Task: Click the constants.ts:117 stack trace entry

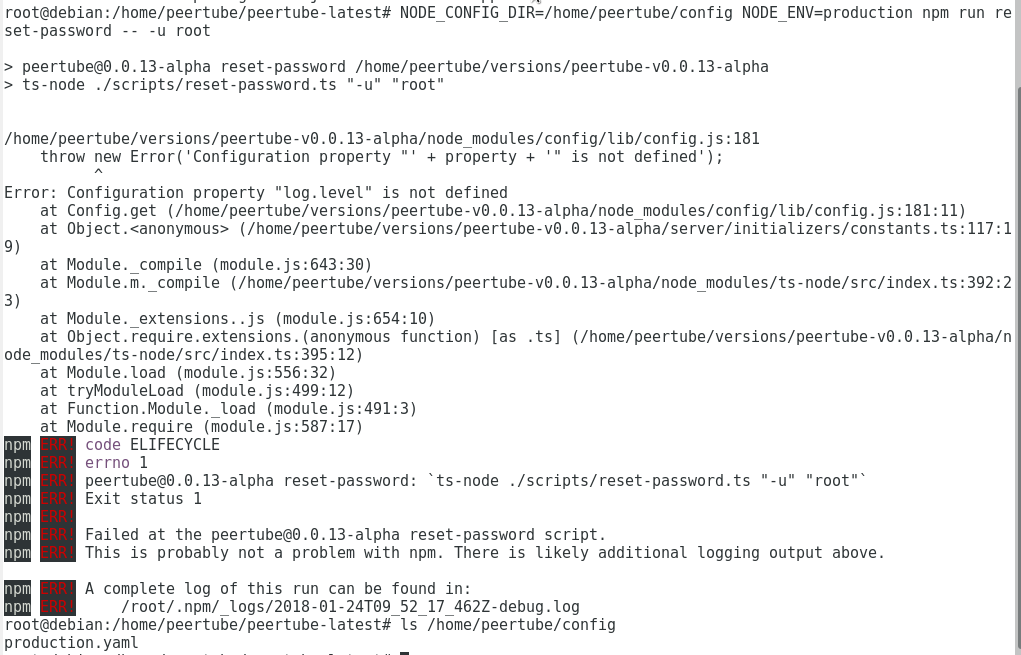Action: (508, 238)
